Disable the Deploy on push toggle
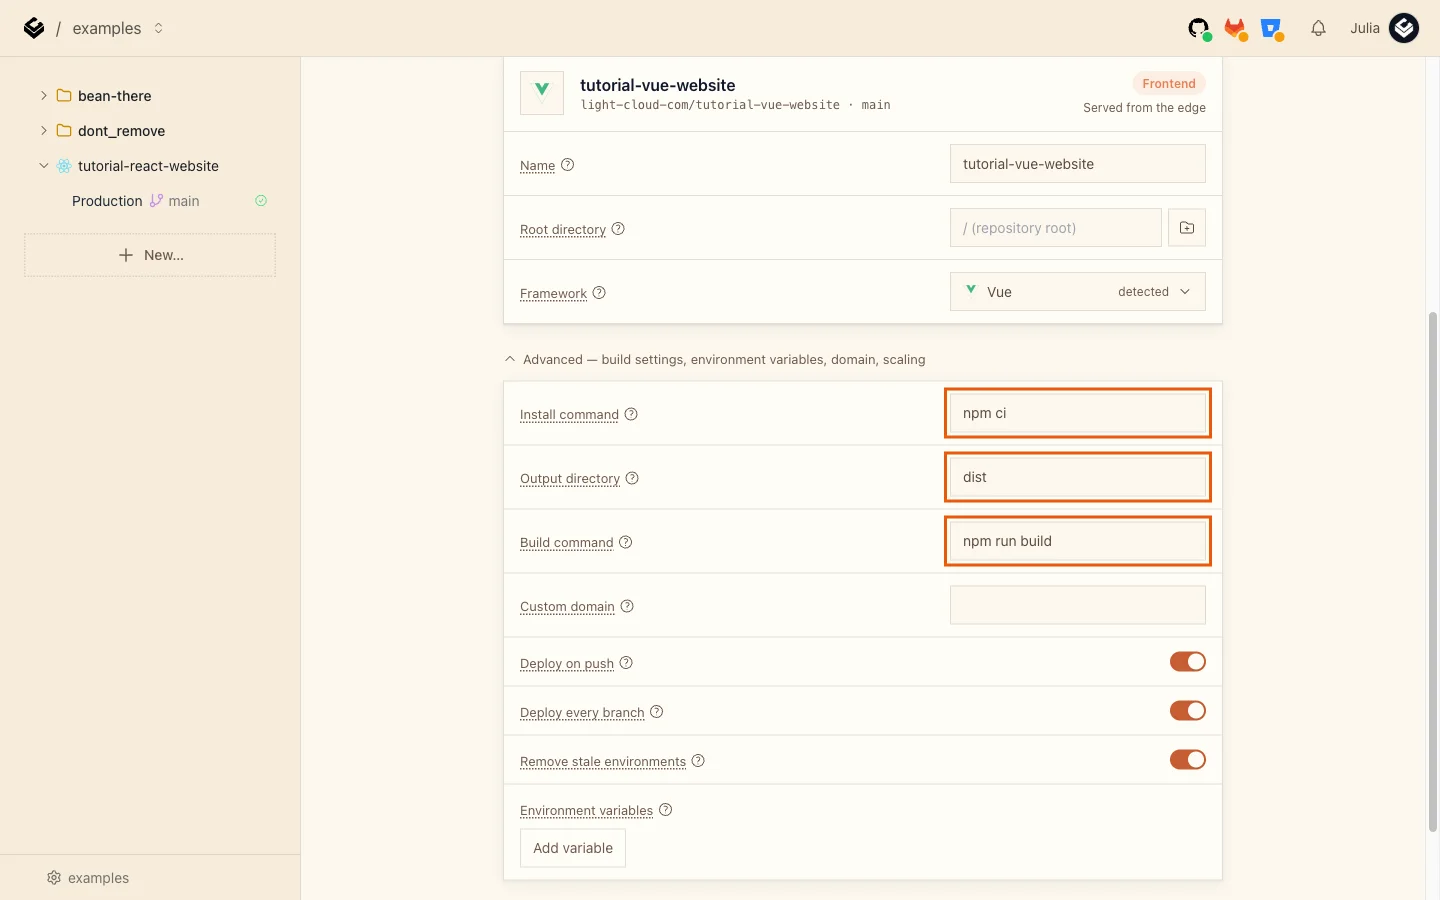This screenshot has width=1440, height=900. click(1188, 662)
